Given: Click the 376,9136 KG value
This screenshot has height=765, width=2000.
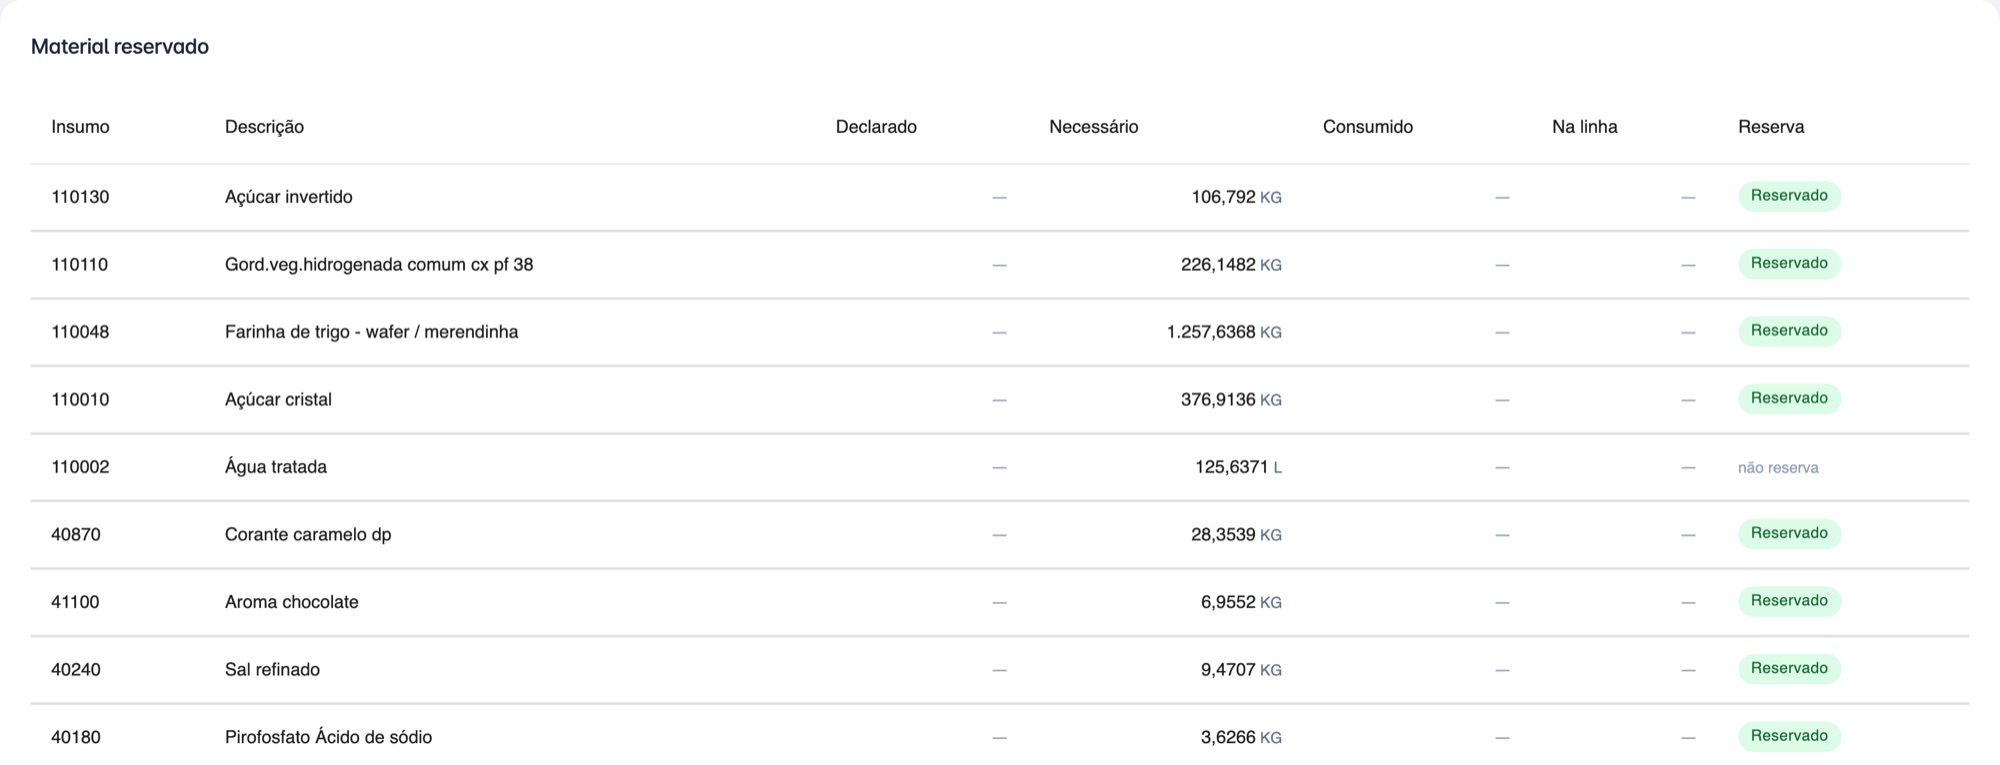Looking at the screenshot, I should point(1231,400).
